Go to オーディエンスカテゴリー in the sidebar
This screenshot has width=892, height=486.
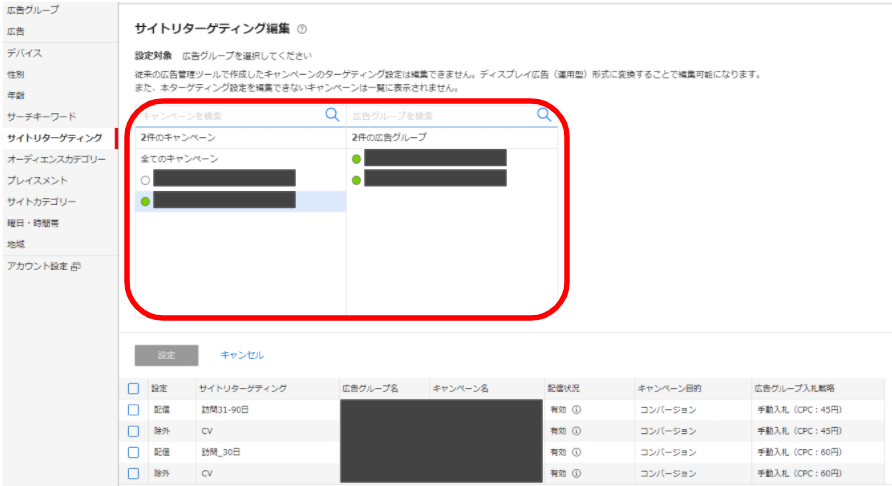56,159
